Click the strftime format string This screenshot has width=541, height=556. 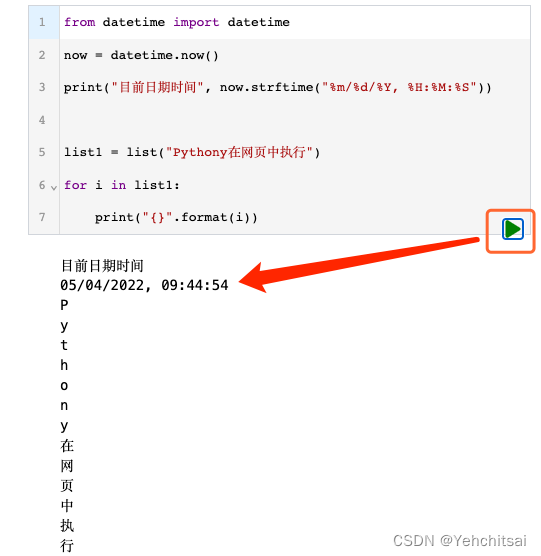pos(399,87)
